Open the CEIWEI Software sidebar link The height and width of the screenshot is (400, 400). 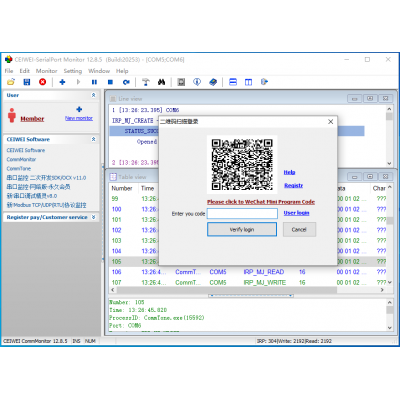[x=26, y=150]
